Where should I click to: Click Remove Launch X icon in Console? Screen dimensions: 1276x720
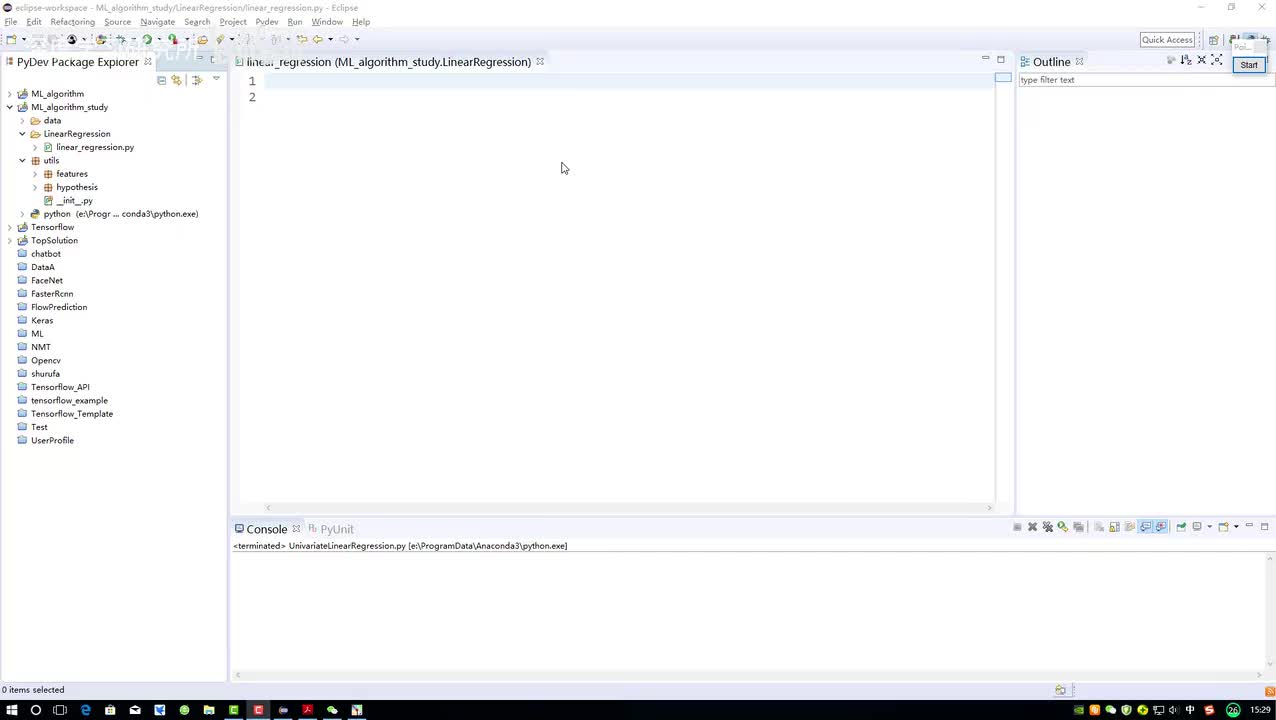[1032, 527]
